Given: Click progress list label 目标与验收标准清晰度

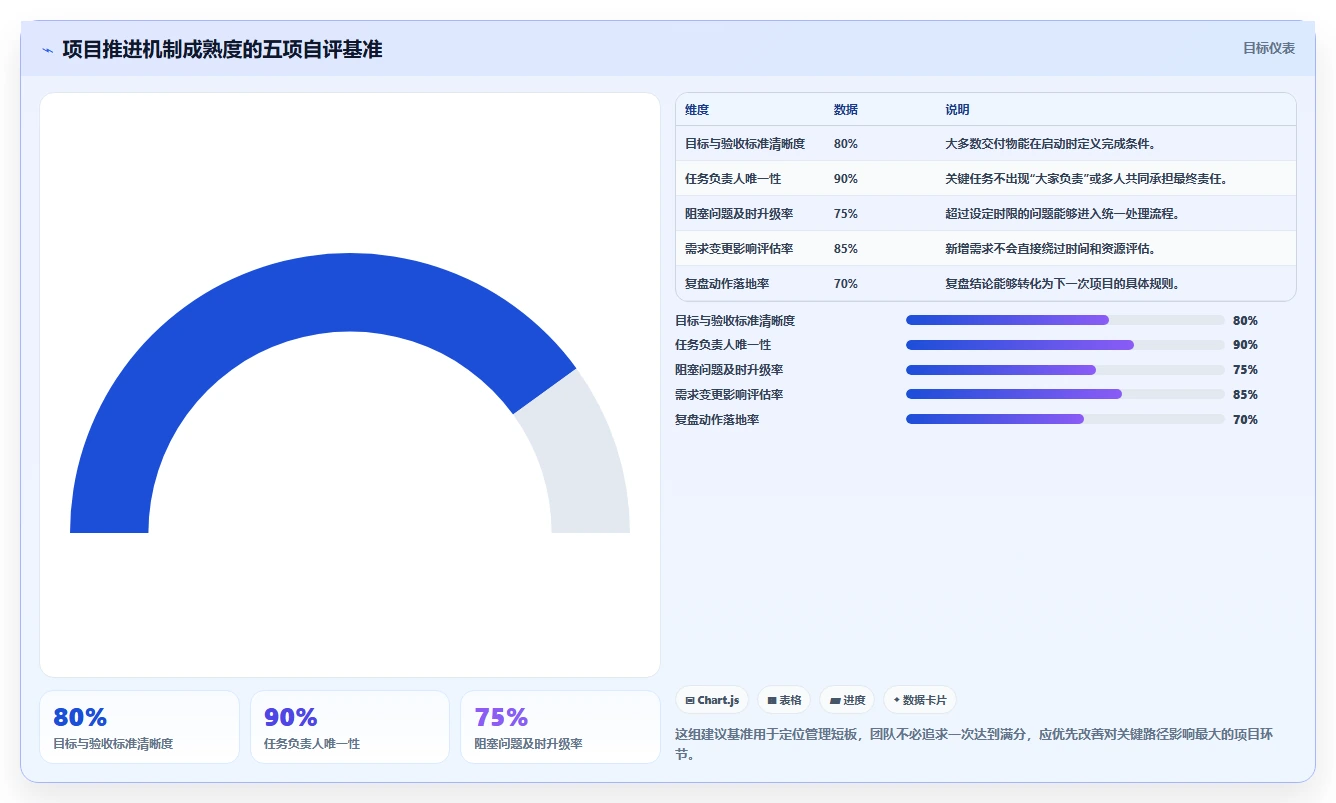Looking at the screenshot, I should 735,321.
